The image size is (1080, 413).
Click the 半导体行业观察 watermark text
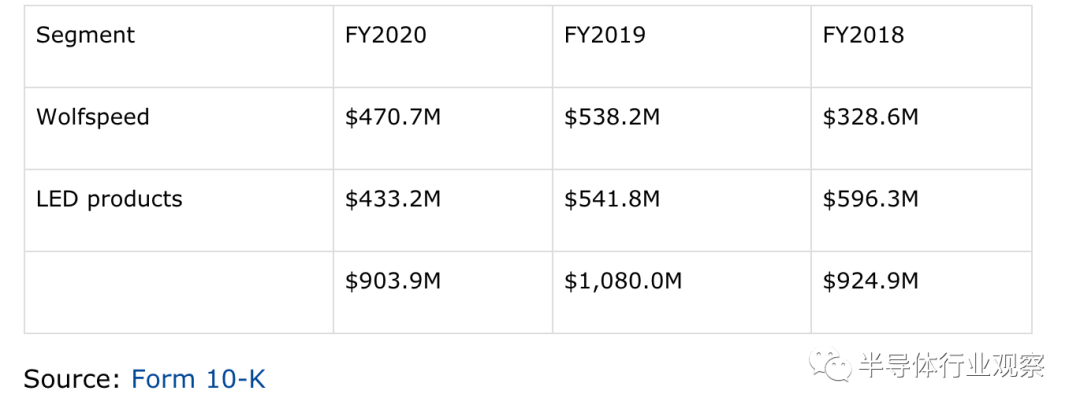(x=952, y=366)
